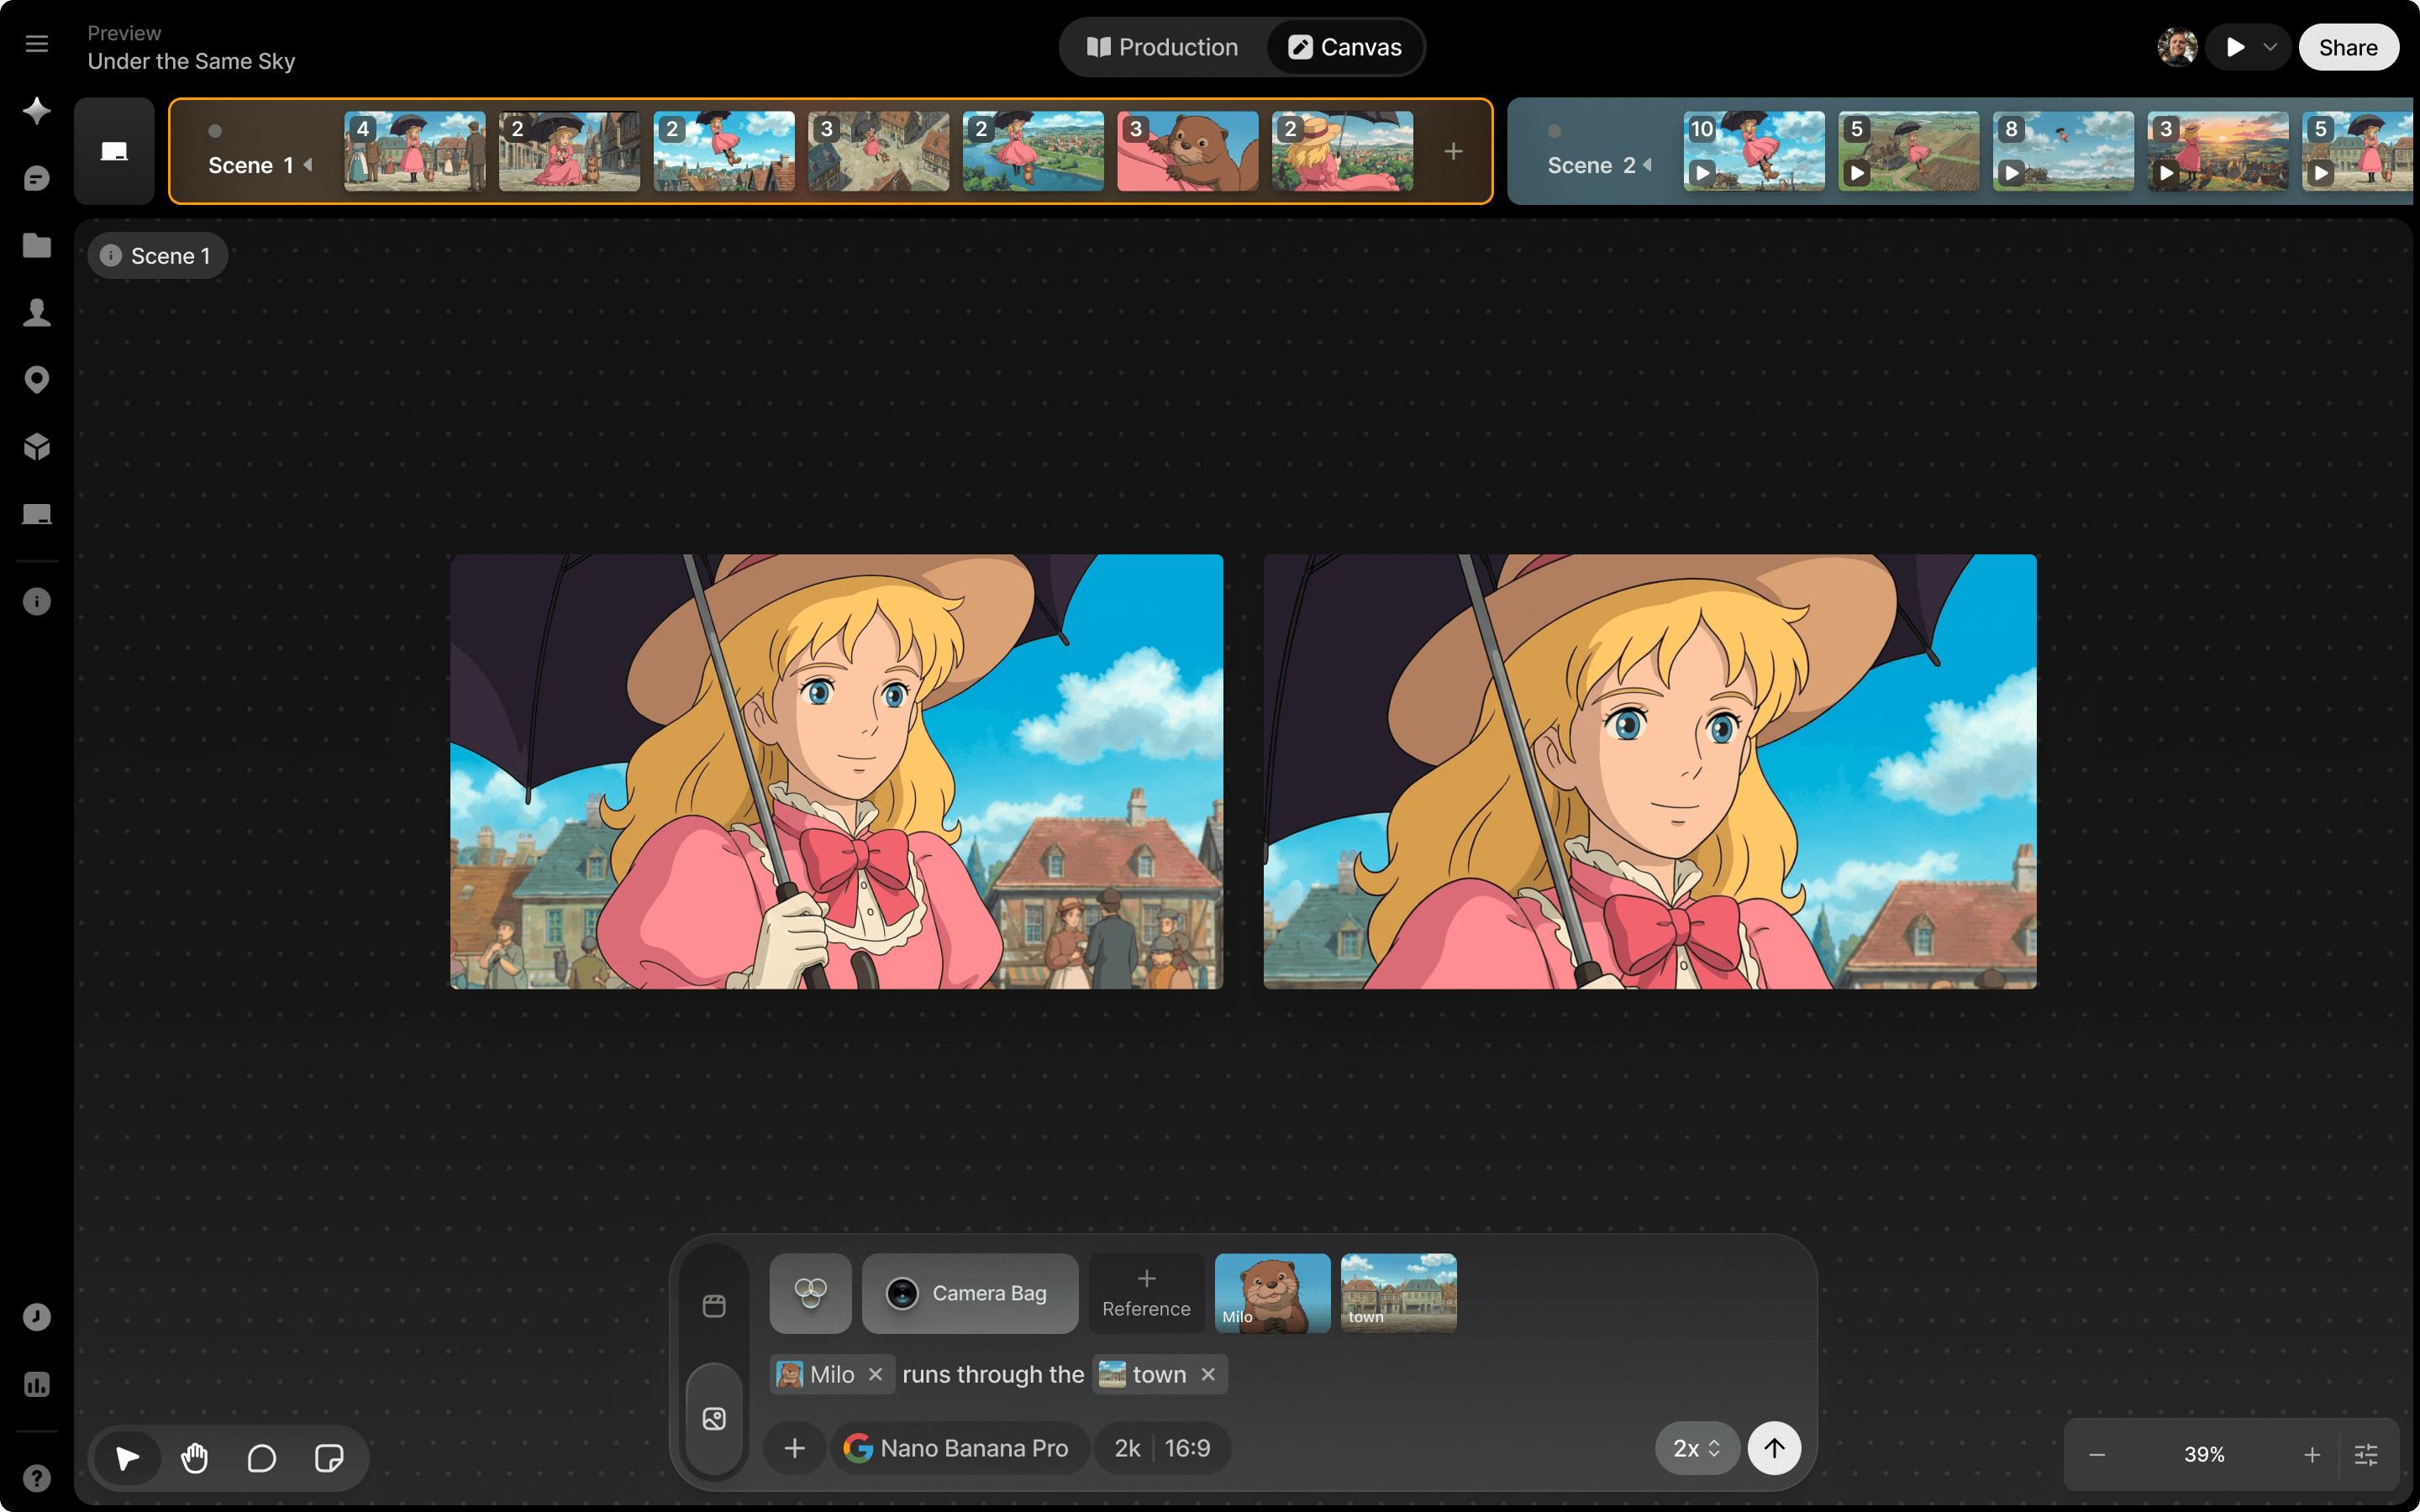The width and height of the screenshot is (2420, 1512).
Task: Select the sticky note tool
Action: tap(329, 1458)
